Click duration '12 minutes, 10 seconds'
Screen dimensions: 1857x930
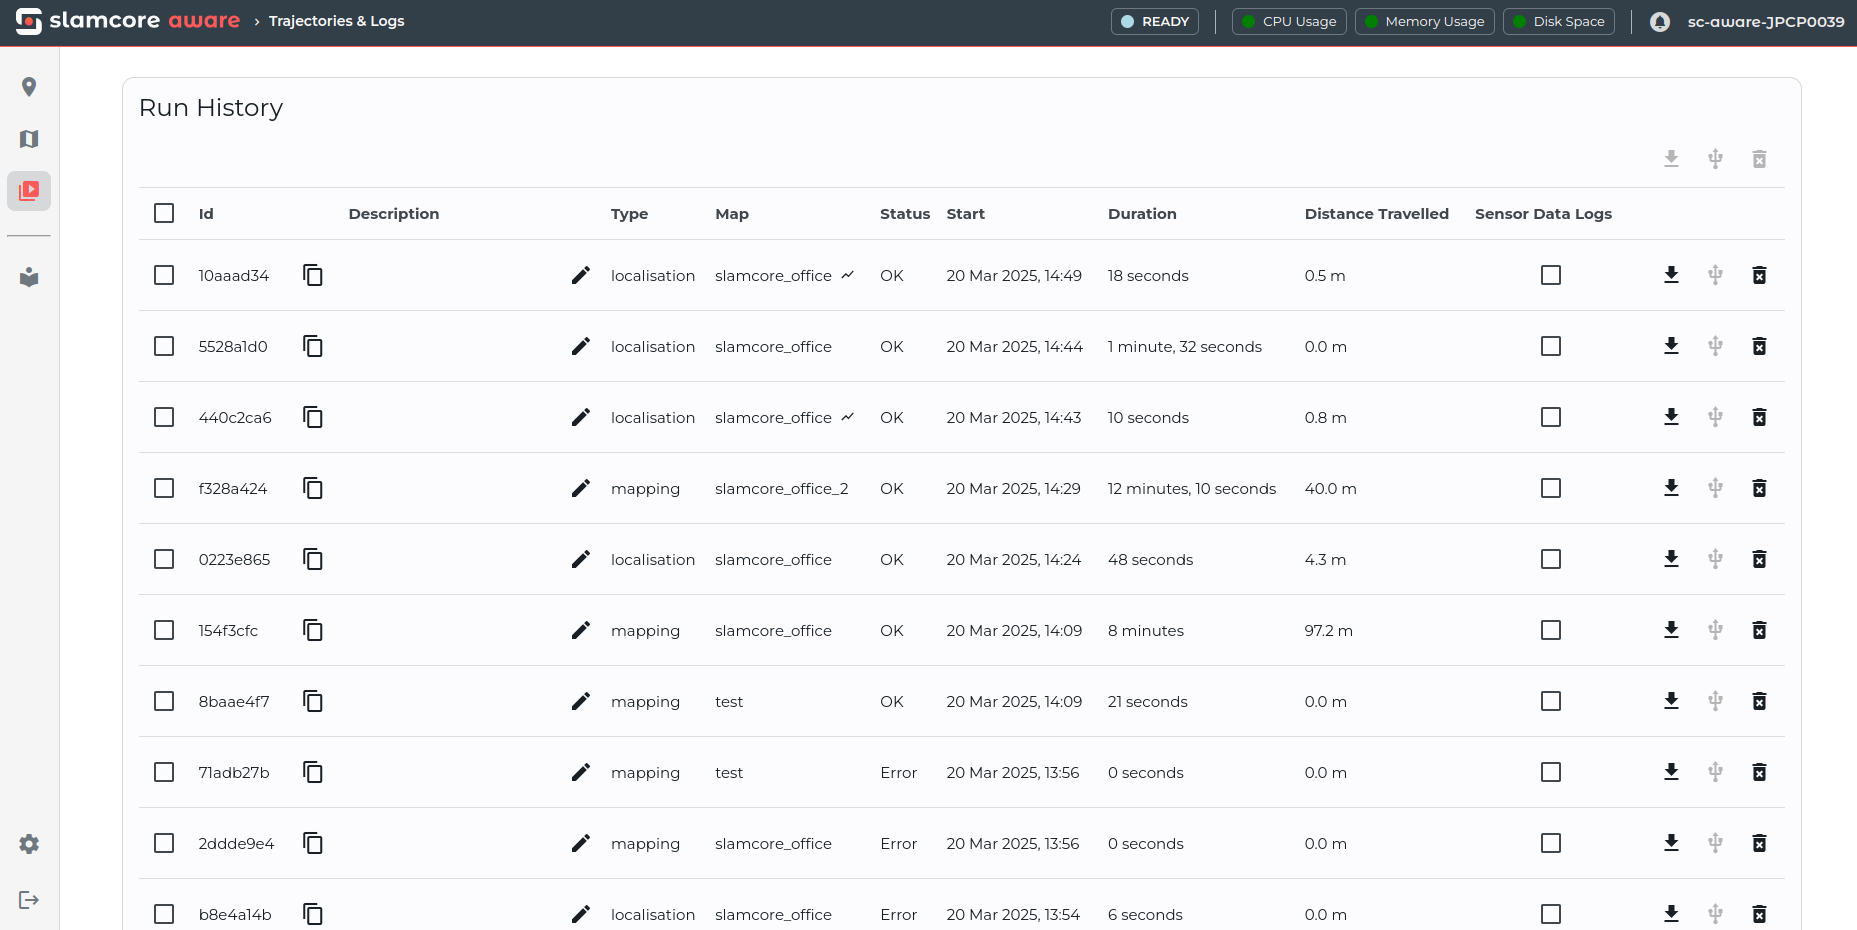[x=1192, y=489]
